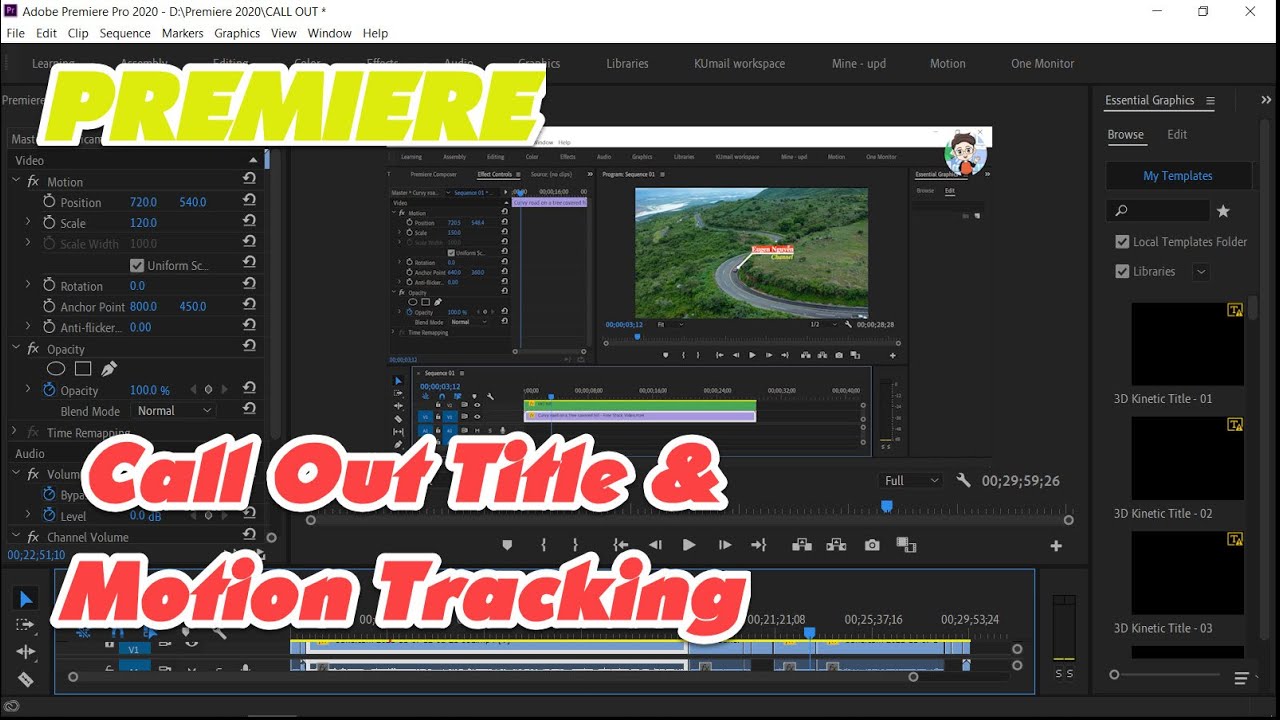This screenshot has height=720, width=1280.
Task: Click the Program monitor blue playhead
Action: [886, 507]
